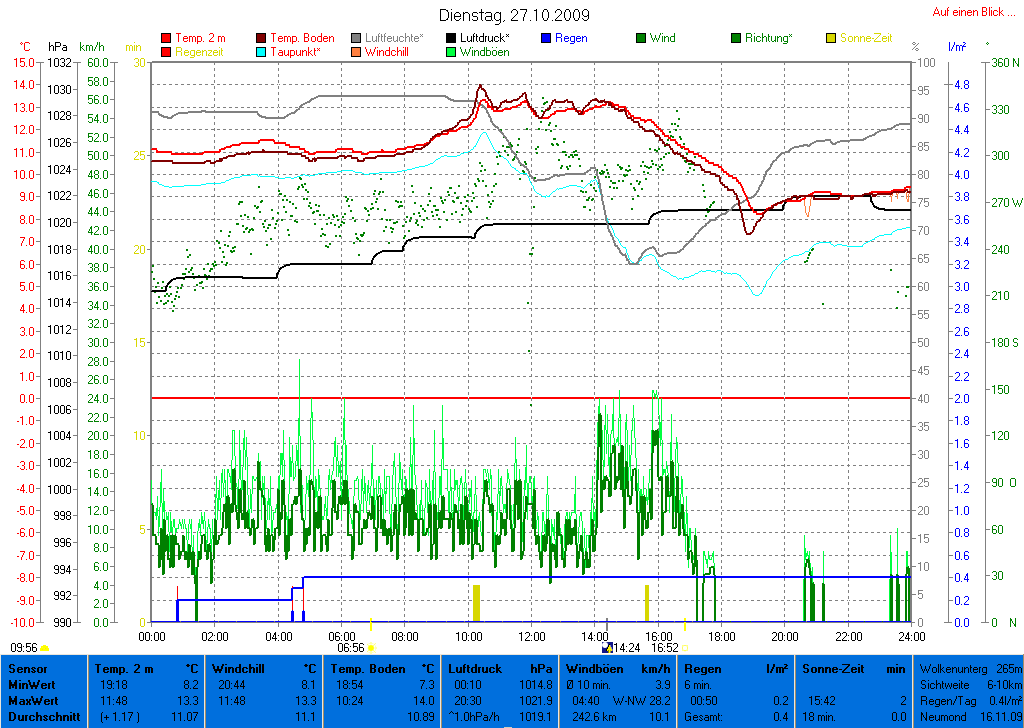The width and height of the screenshot is (1024, 728).
Task: Click the Richtung* legend label
Action: (768, 38)
